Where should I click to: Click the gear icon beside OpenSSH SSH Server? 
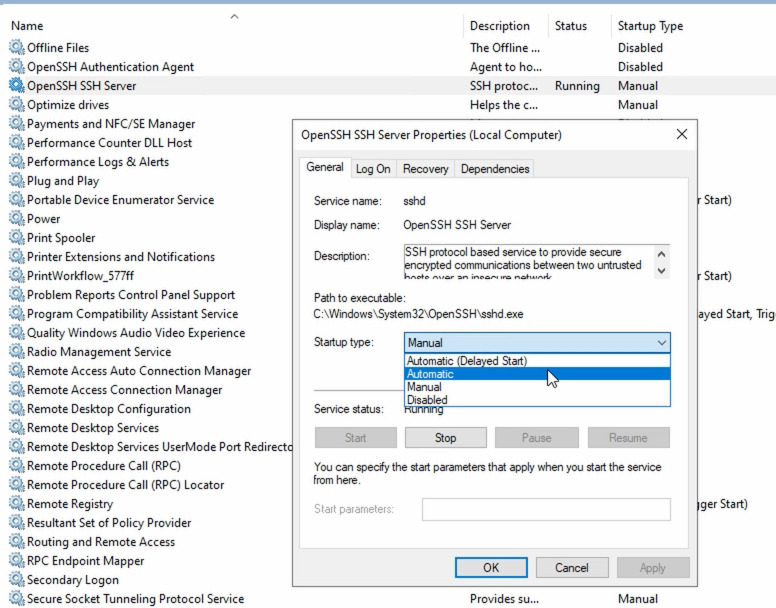pyautogui.click(x=16, y=86)
